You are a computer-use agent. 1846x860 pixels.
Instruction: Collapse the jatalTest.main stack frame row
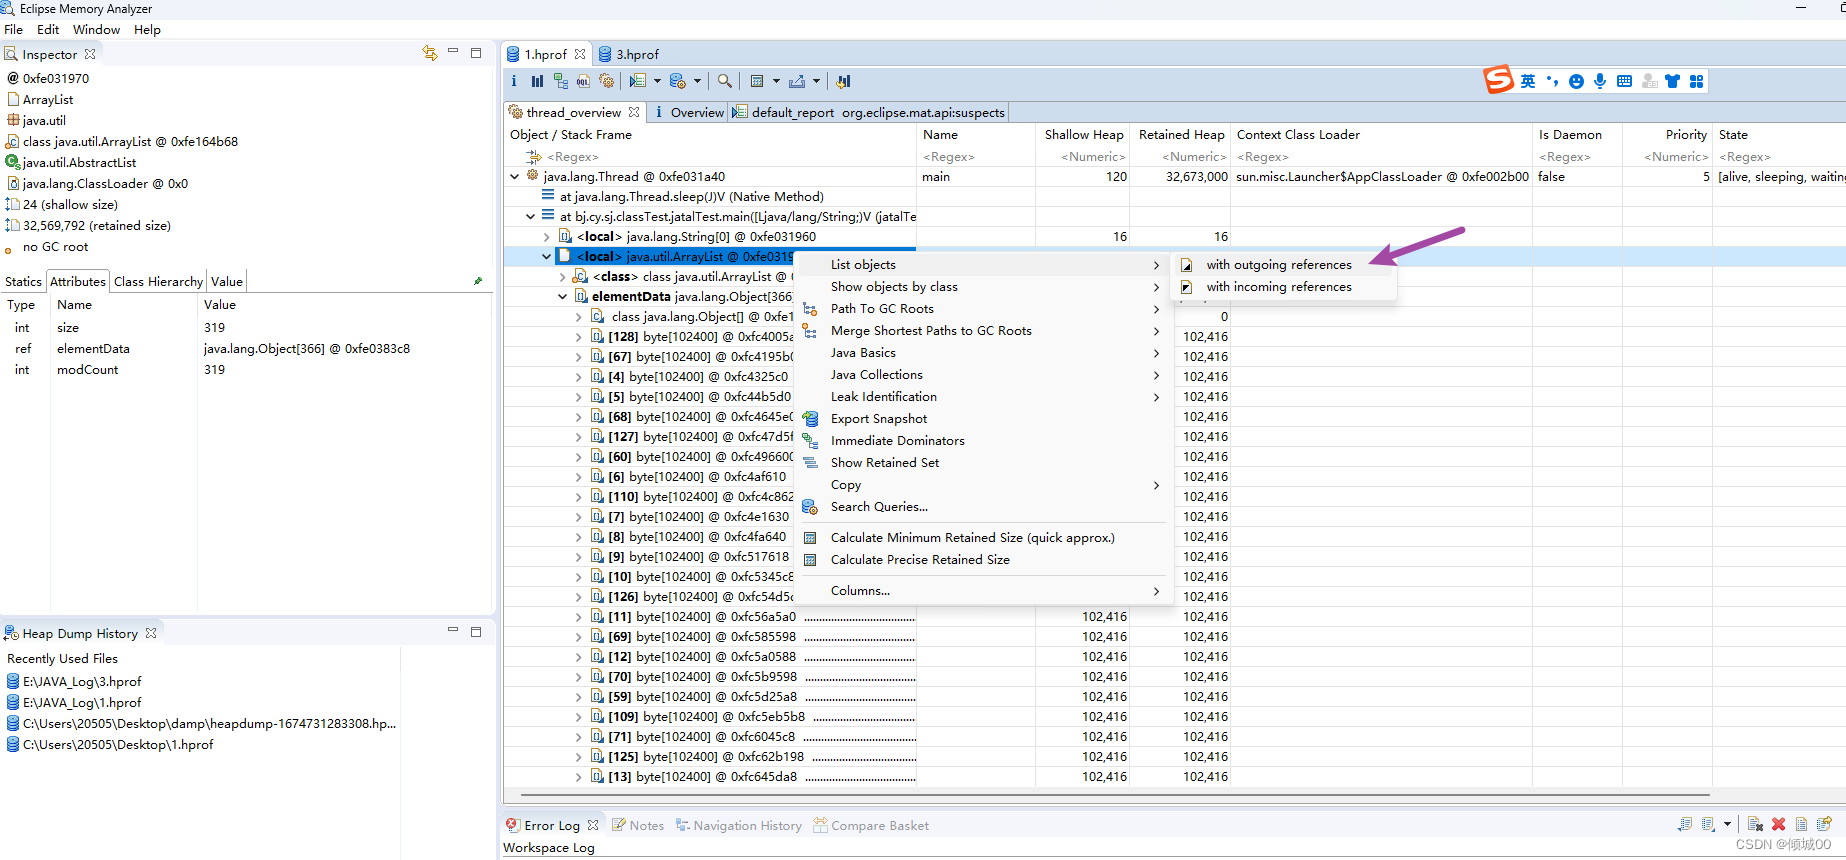point(530,216)
